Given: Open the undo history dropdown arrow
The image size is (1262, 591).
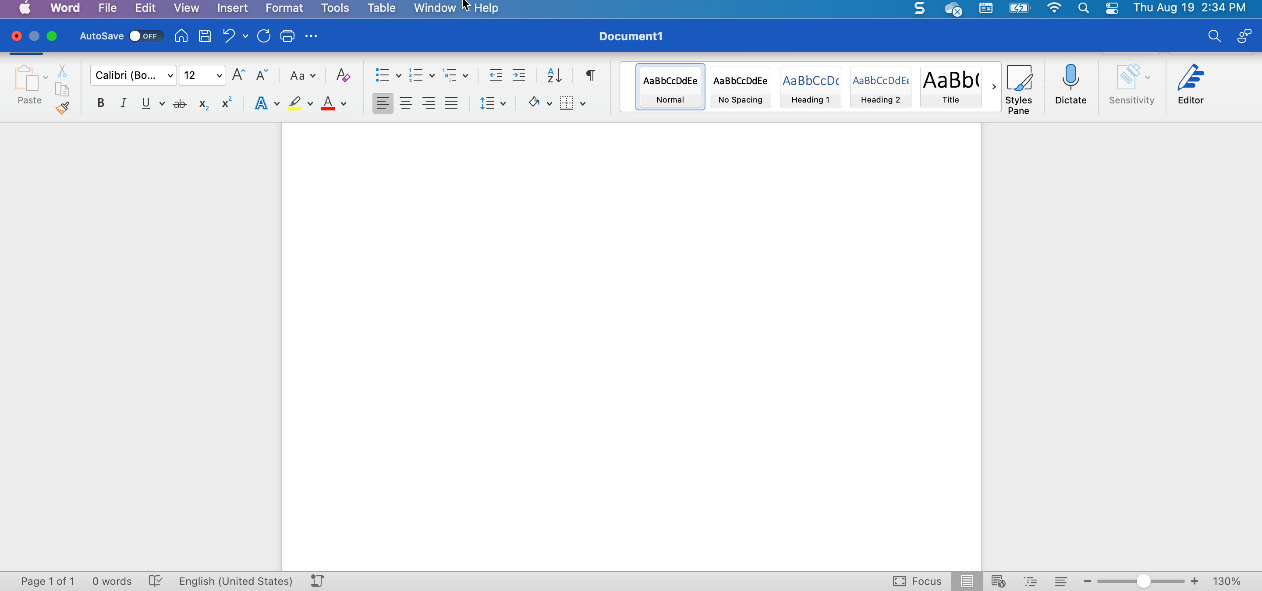Looking at the screenshot, I should pos(245,37).
